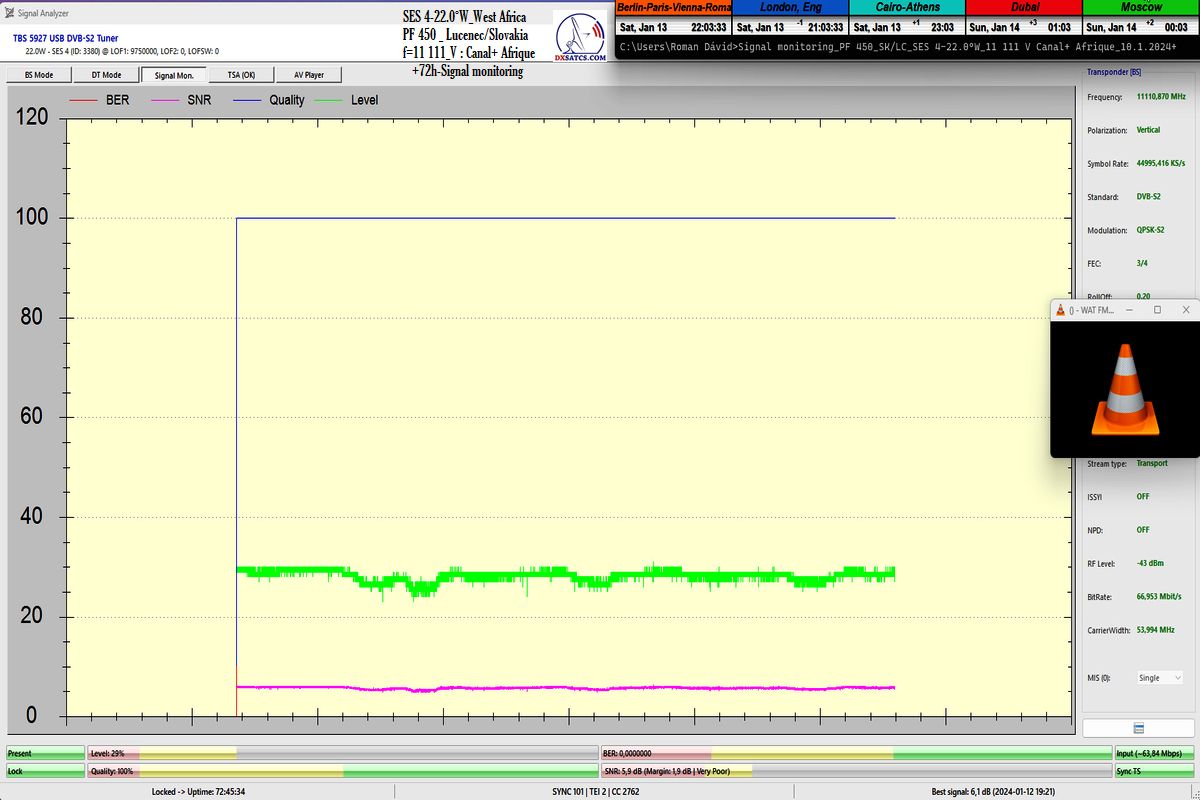Click the Quality 100% progress bar
The height and width of the screenshot is (800, 1200).
coord(342,771)
